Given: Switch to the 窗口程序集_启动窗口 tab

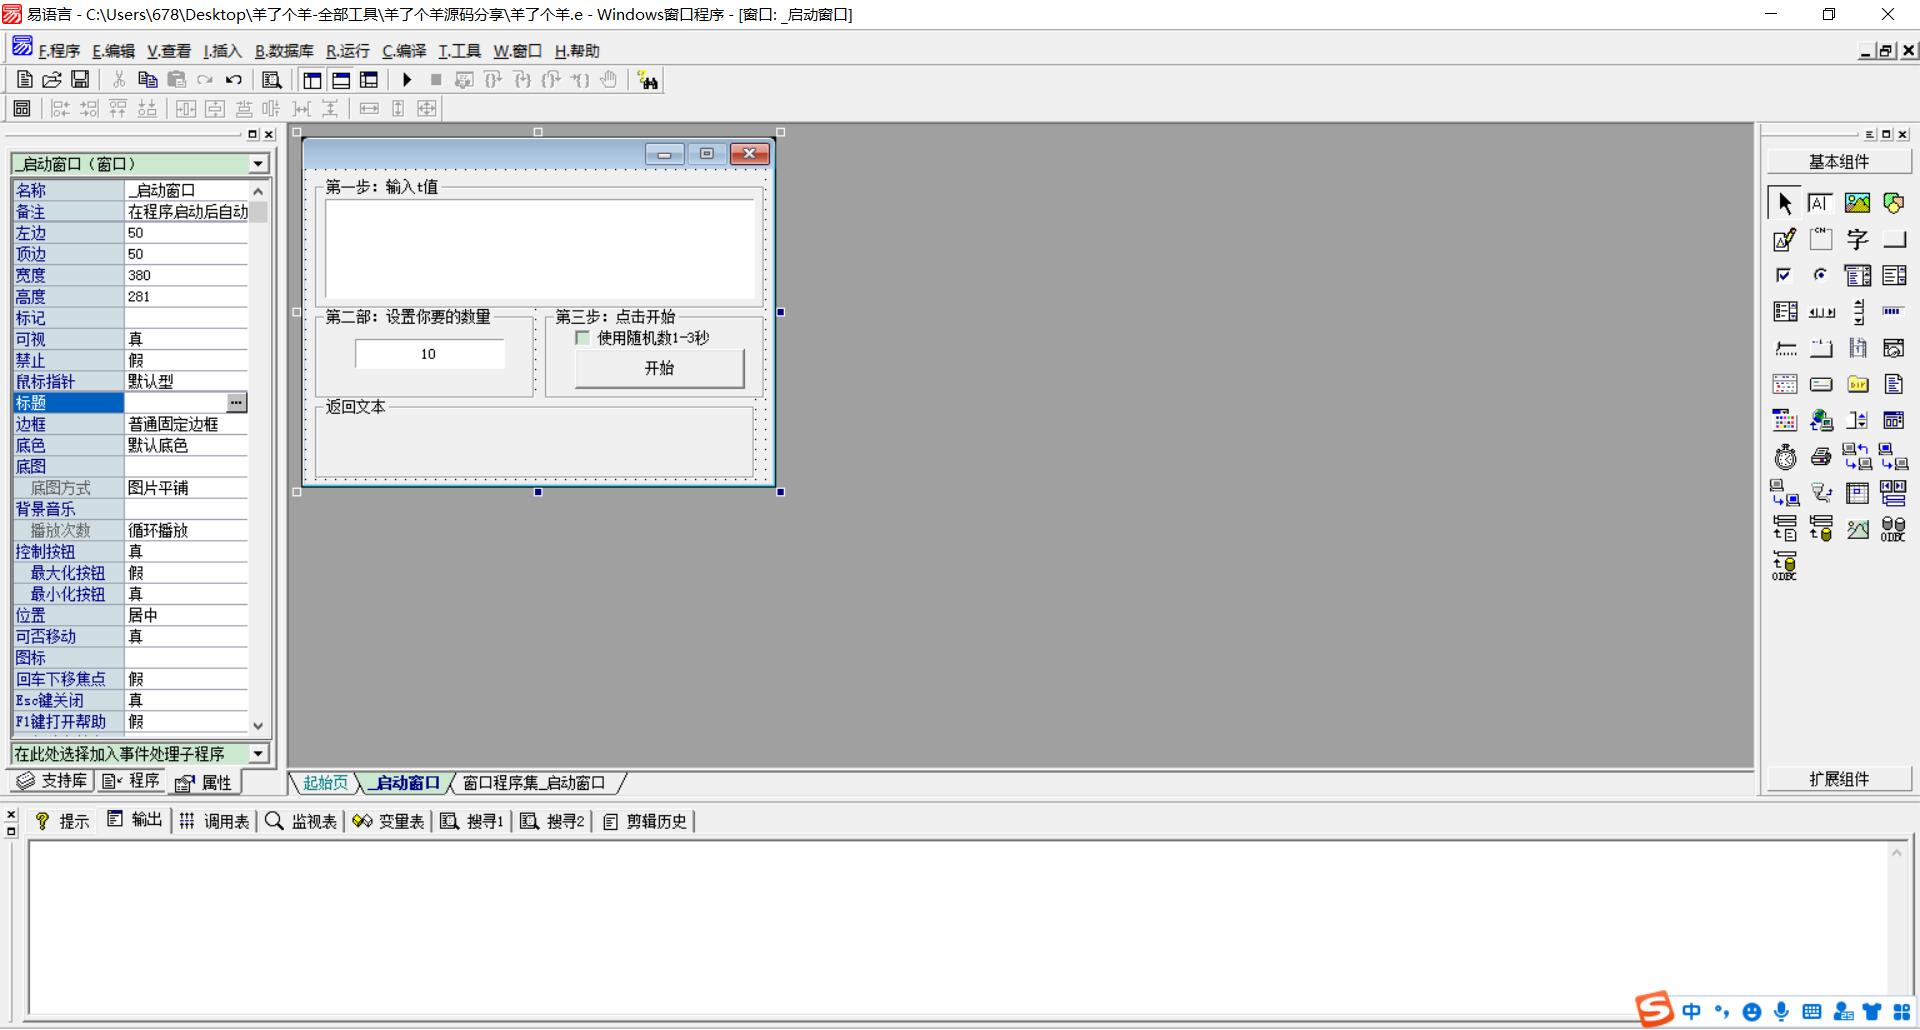Looking at the screenshot, I should (534, 783).
